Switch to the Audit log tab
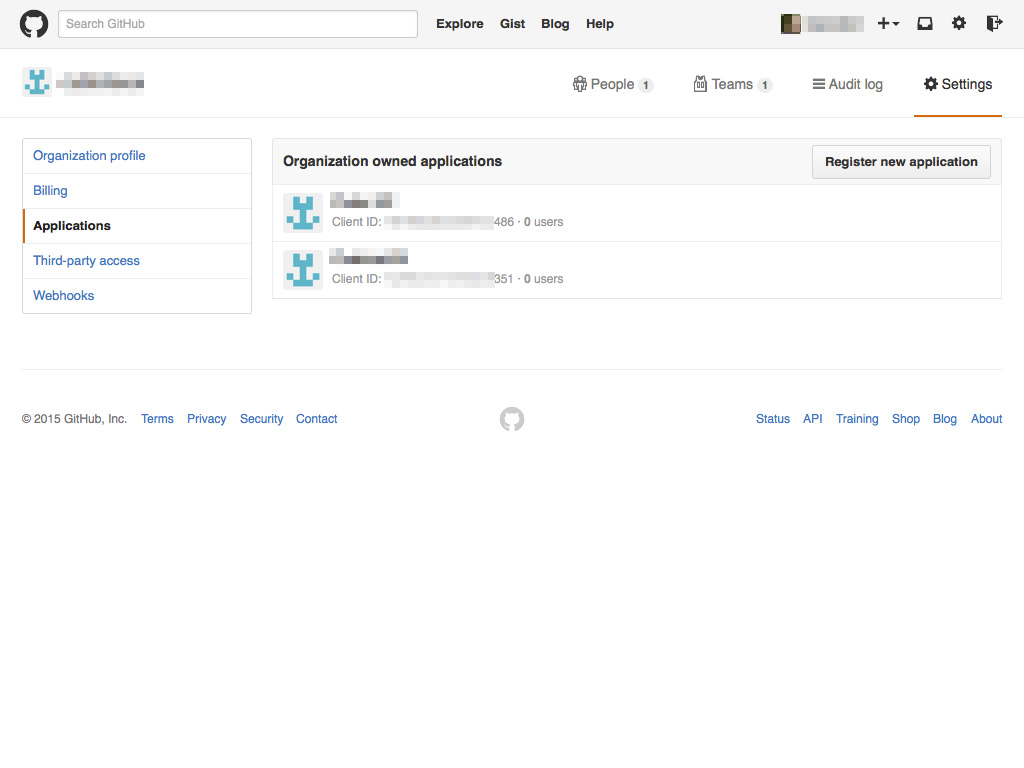This screenshot has width=1024, height=768. tap(847, 84)
